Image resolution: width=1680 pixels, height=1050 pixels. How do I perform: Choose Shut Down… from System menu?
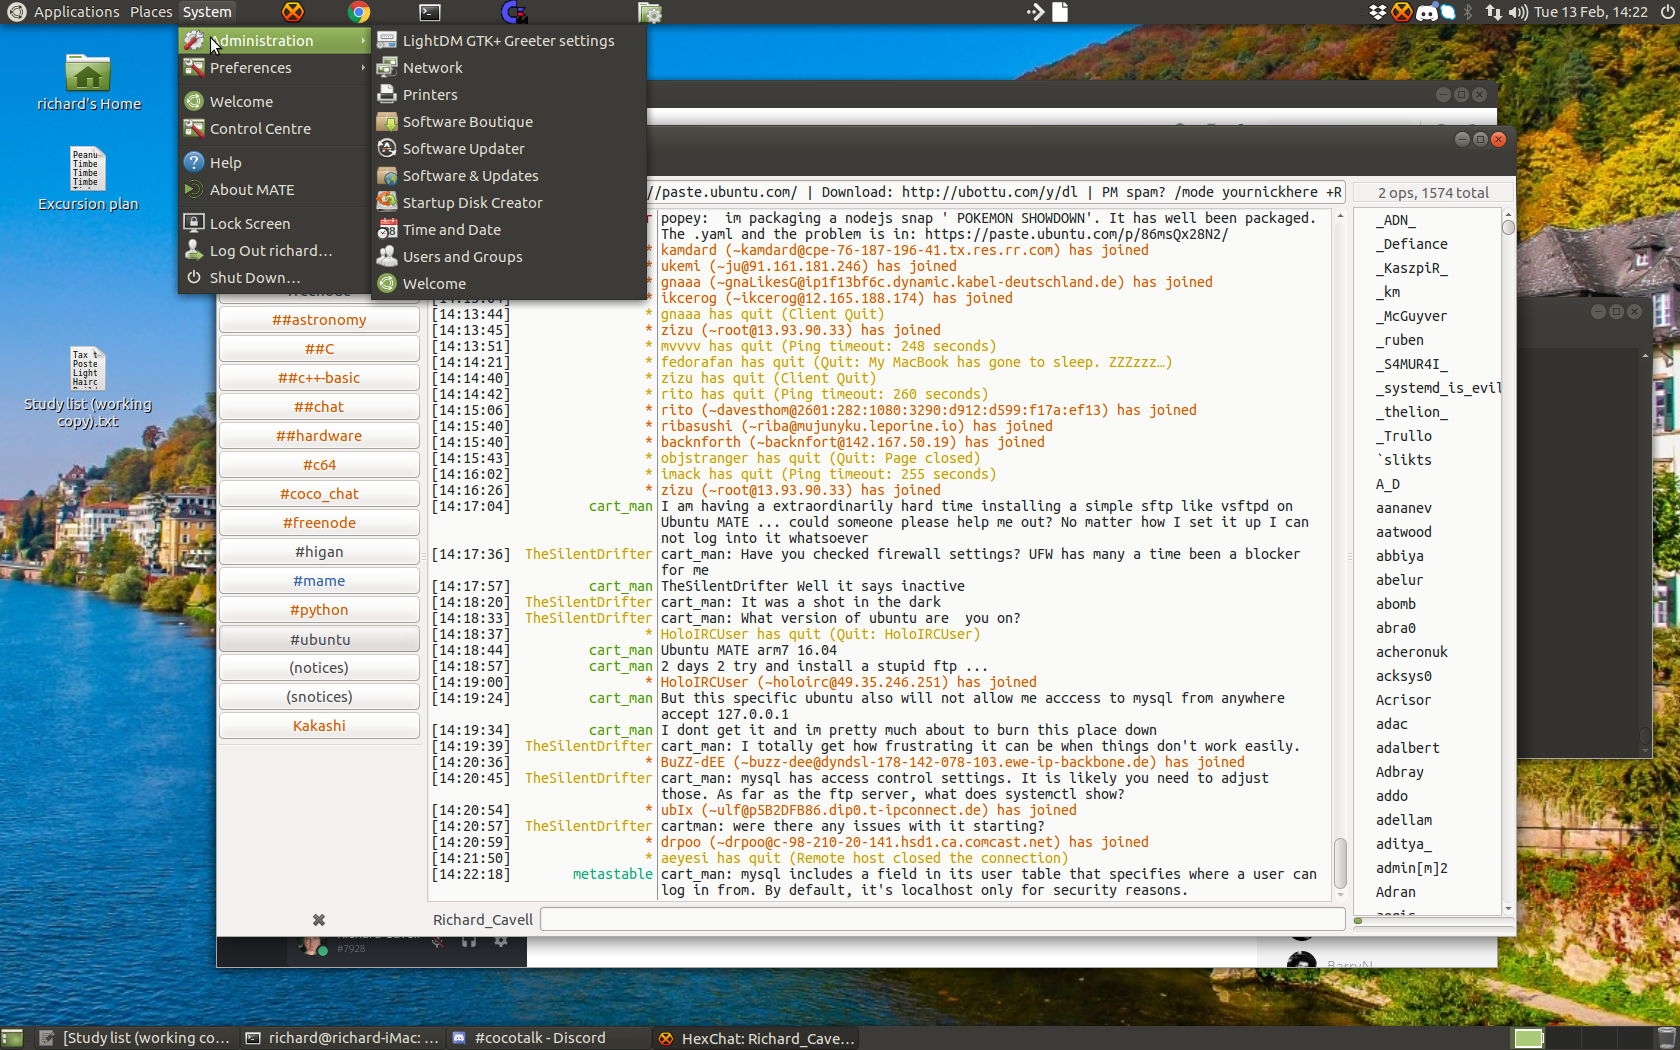tap(274, 278)
